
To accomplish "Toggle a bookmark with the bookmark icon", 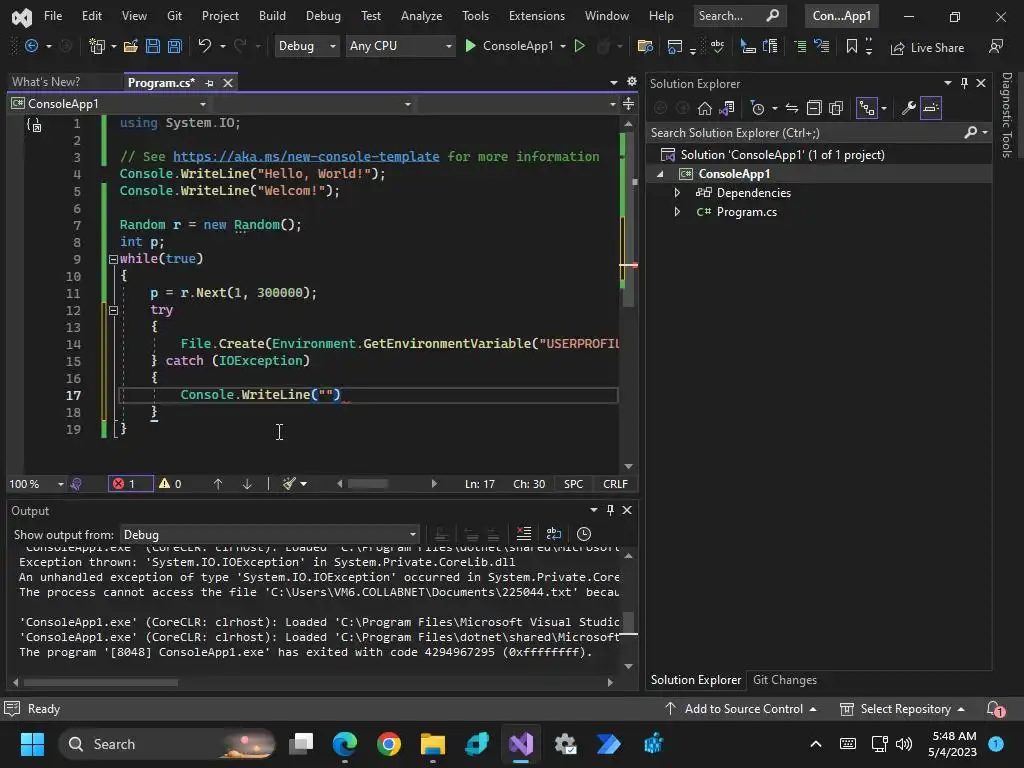I will pos(852,46).
